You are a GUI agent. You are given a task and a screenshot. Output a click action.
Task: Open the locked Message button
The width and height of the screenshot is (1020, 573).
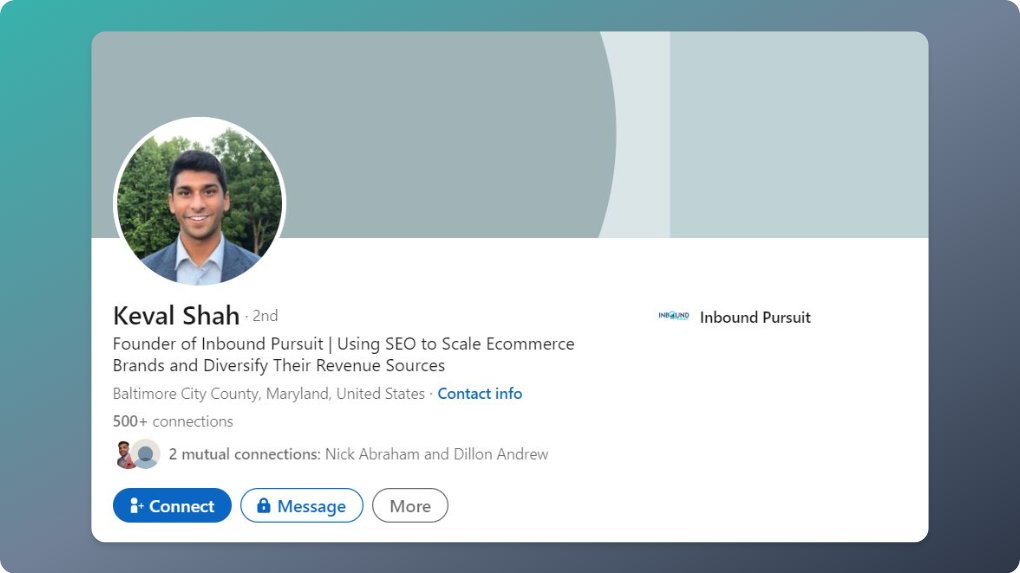tap(302, 505)
